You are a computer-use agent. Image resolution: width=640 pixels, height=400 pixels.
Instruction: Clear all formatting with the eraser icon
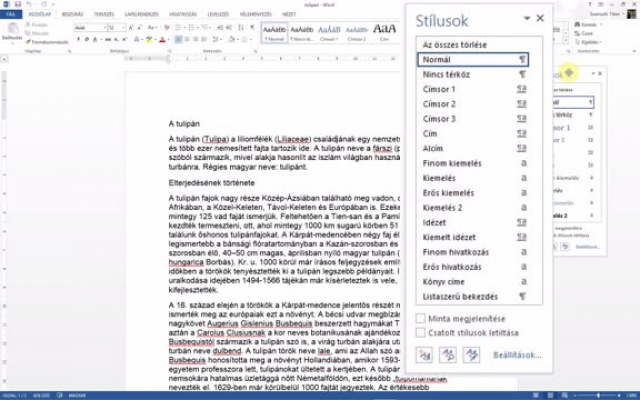point(167,28)
